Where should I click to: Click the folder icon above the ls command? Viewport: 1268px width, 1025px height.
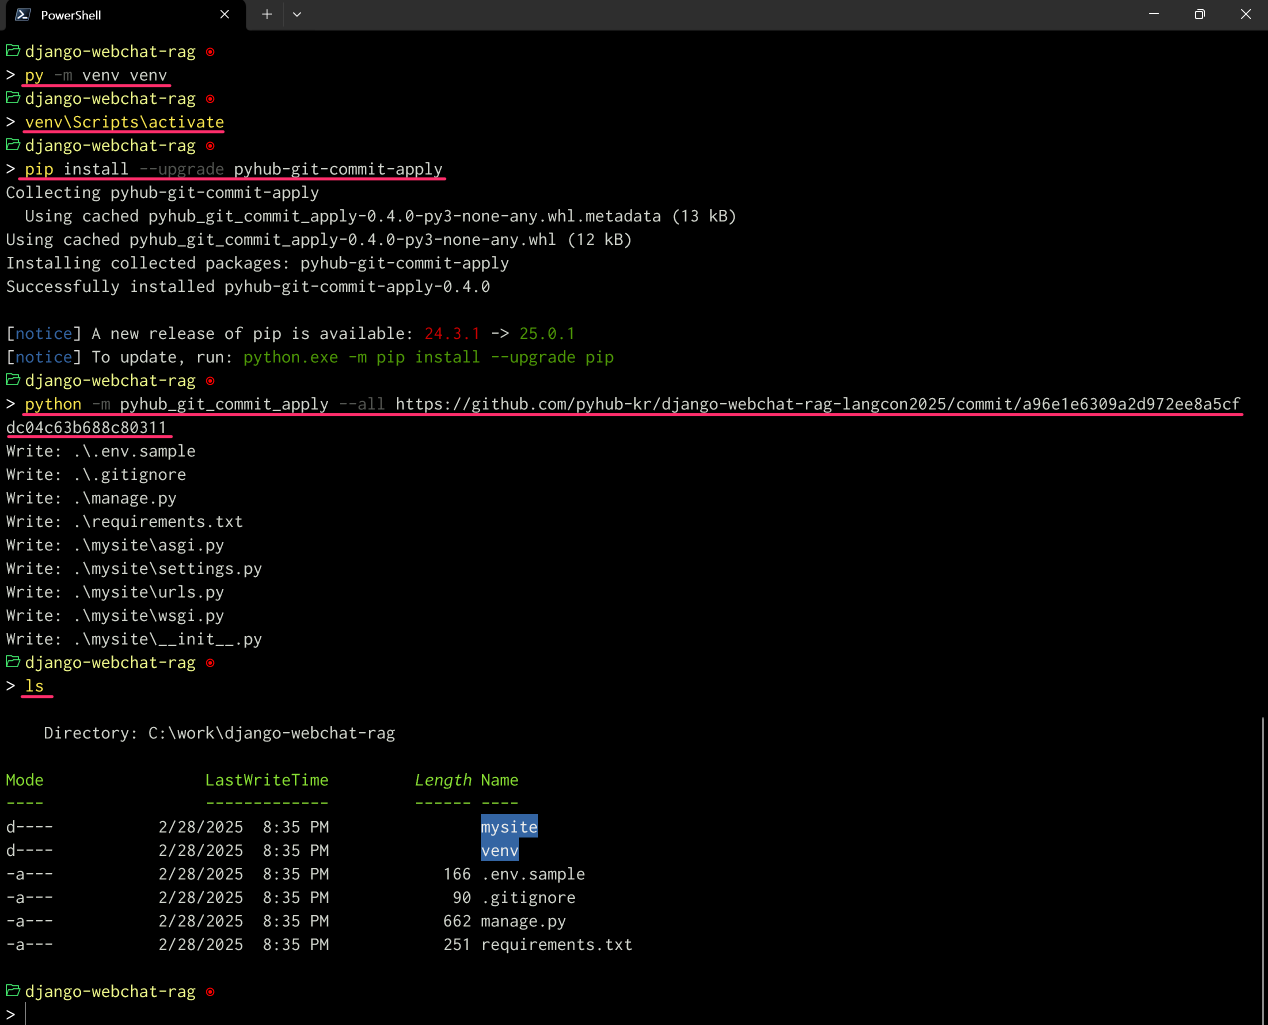12,661
